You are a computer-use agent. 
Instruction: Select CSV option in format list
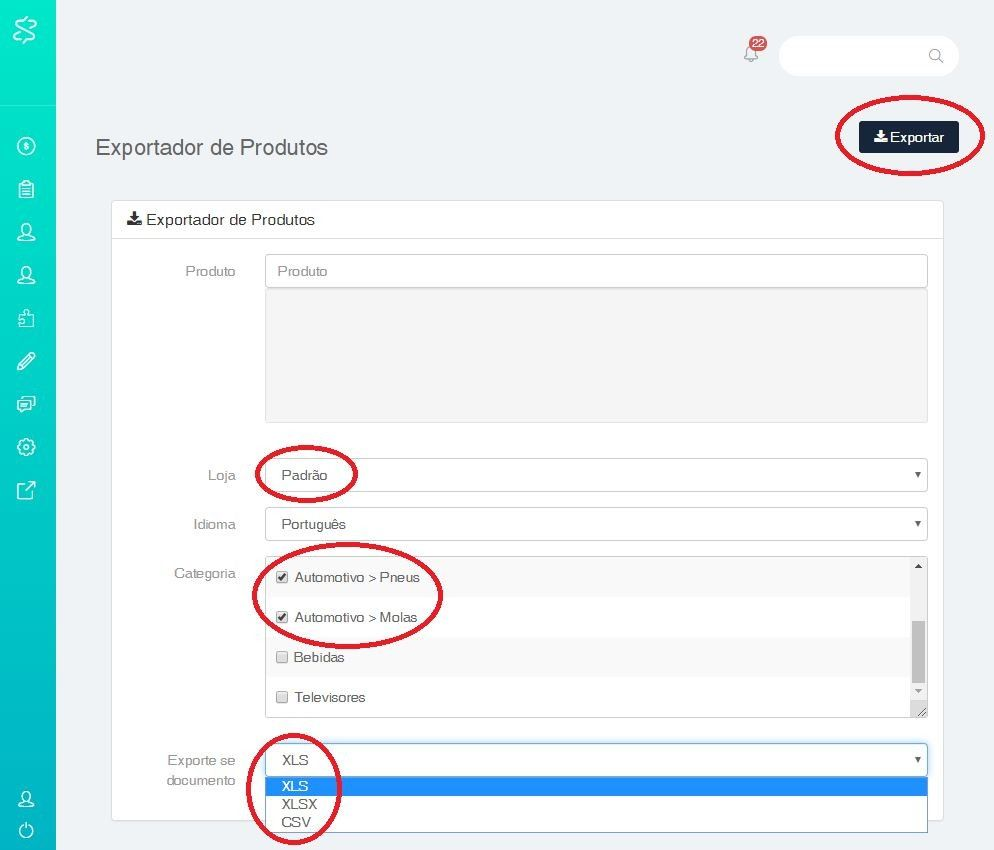click(x=596, y=822)
